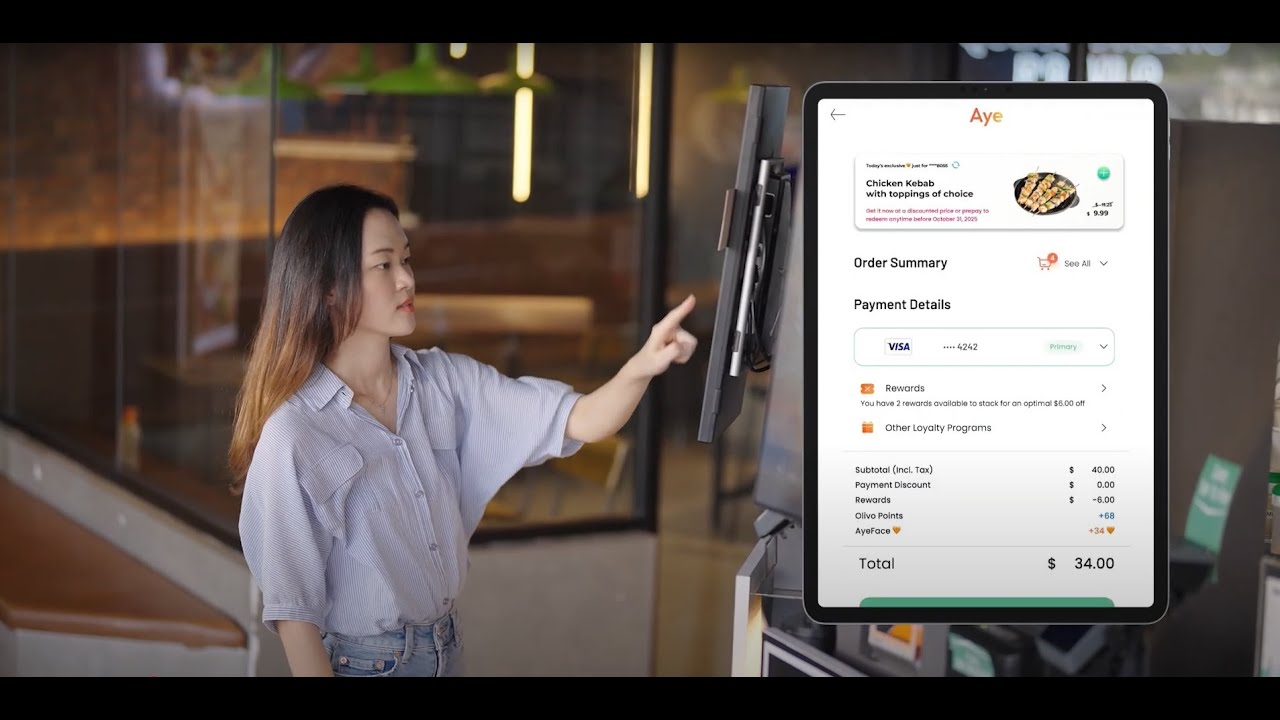The image size is (1280, 720).
Task: Click the $9.99 discounted price
Action: pyautogui.click(x=1098, y=213)
